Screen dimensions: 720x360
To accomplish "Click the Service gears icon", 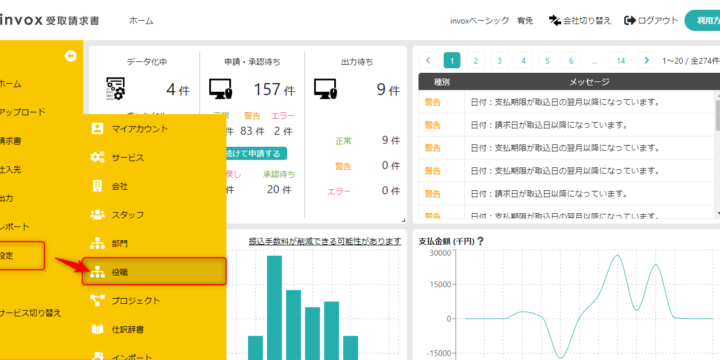I will (97, 158).
